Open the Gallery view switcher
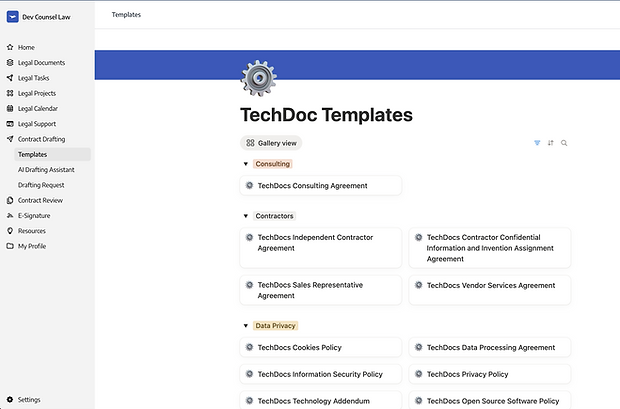This screenshot has height=409, width=620. click(x=271, y=143)
